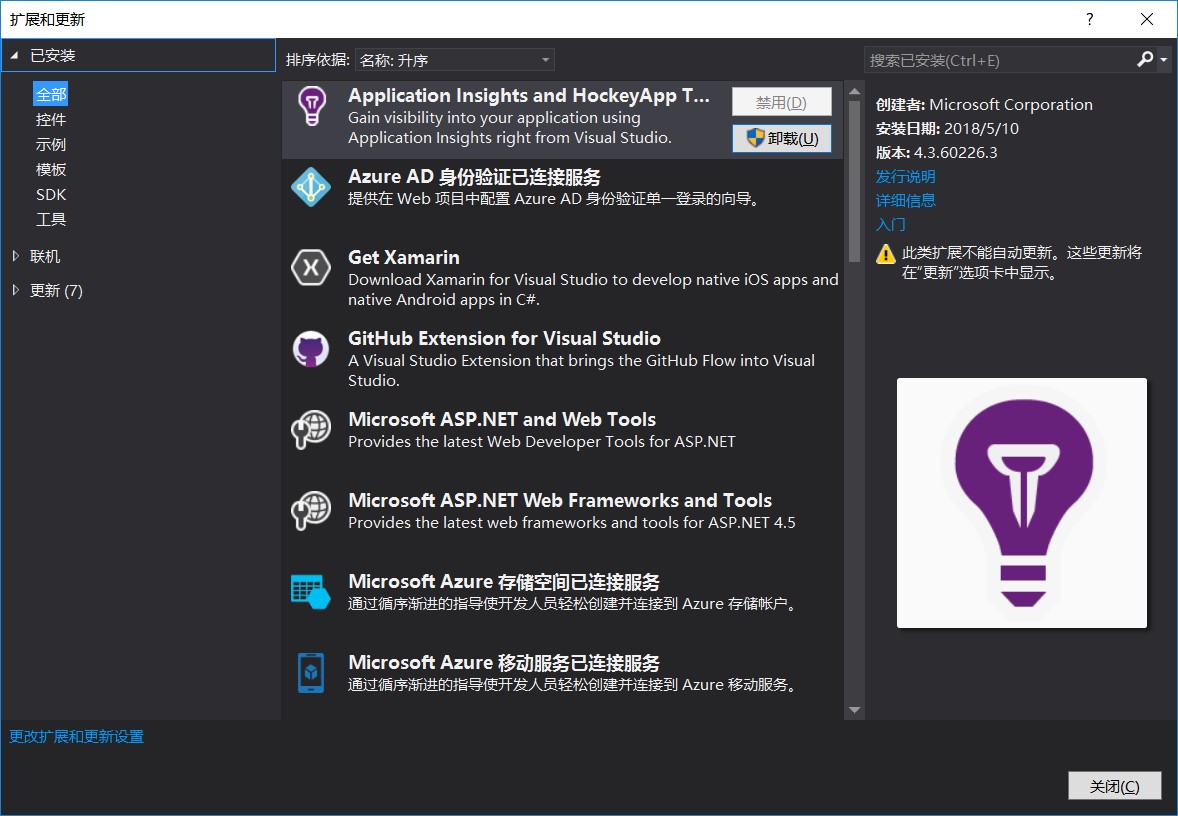
Task: Close the 扩展和更新 dialog window
Action: pos(1146,19)
